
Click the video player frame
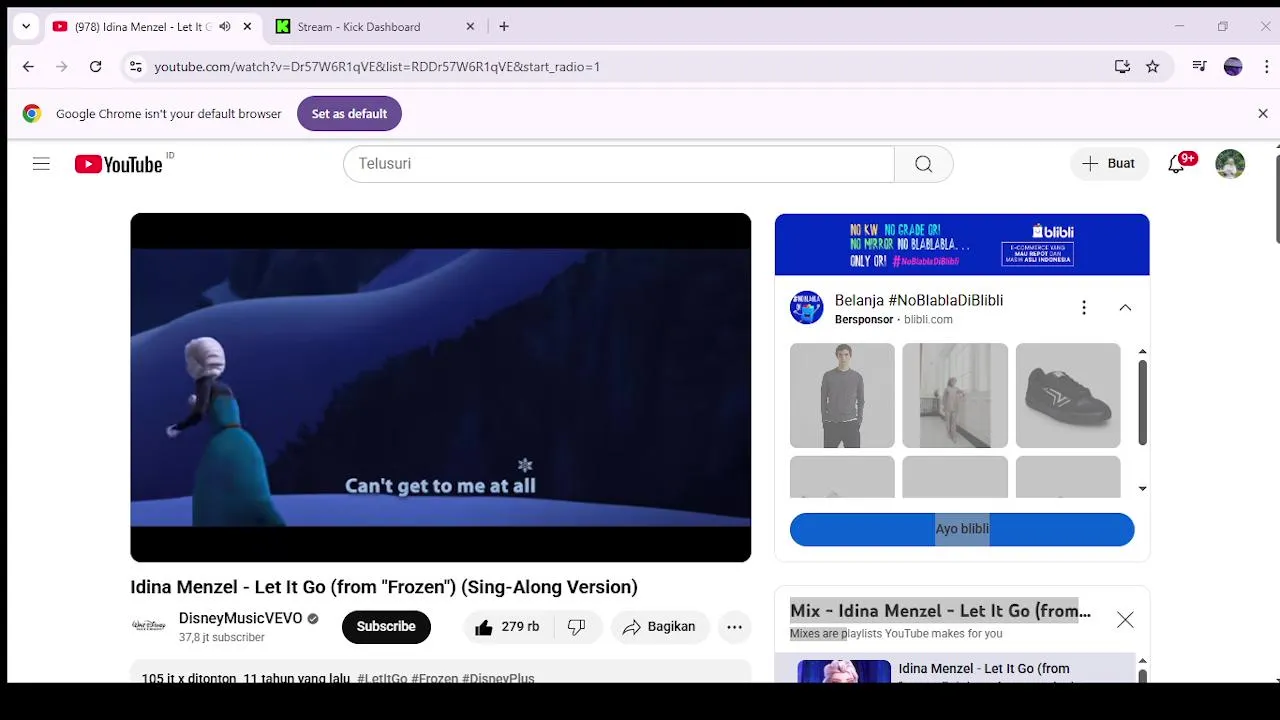coord(440,387)
